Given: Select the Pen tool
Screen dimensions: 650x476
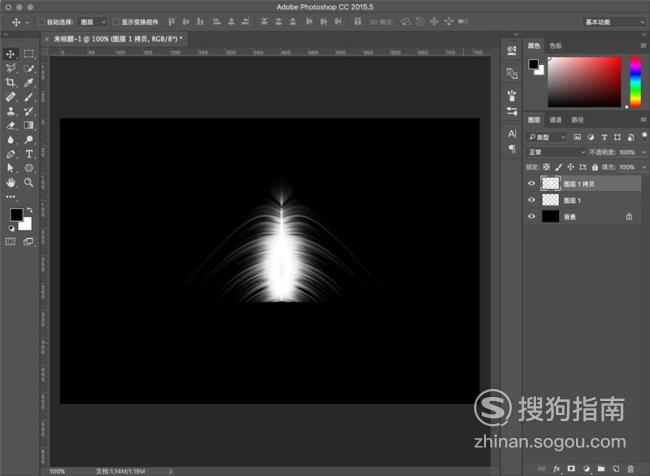Looking at the screenshot, I should coord(10,154).
